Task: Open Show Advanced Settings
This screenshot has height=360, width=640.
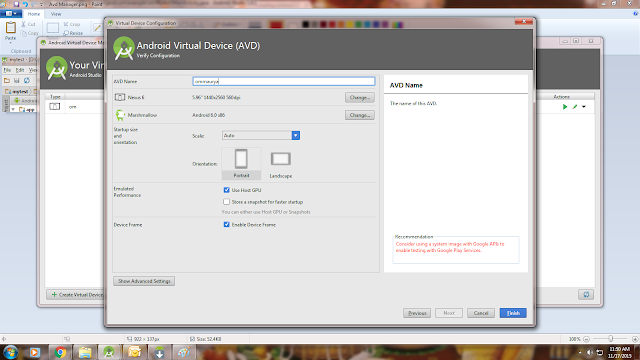Action: tap(144, 281)
